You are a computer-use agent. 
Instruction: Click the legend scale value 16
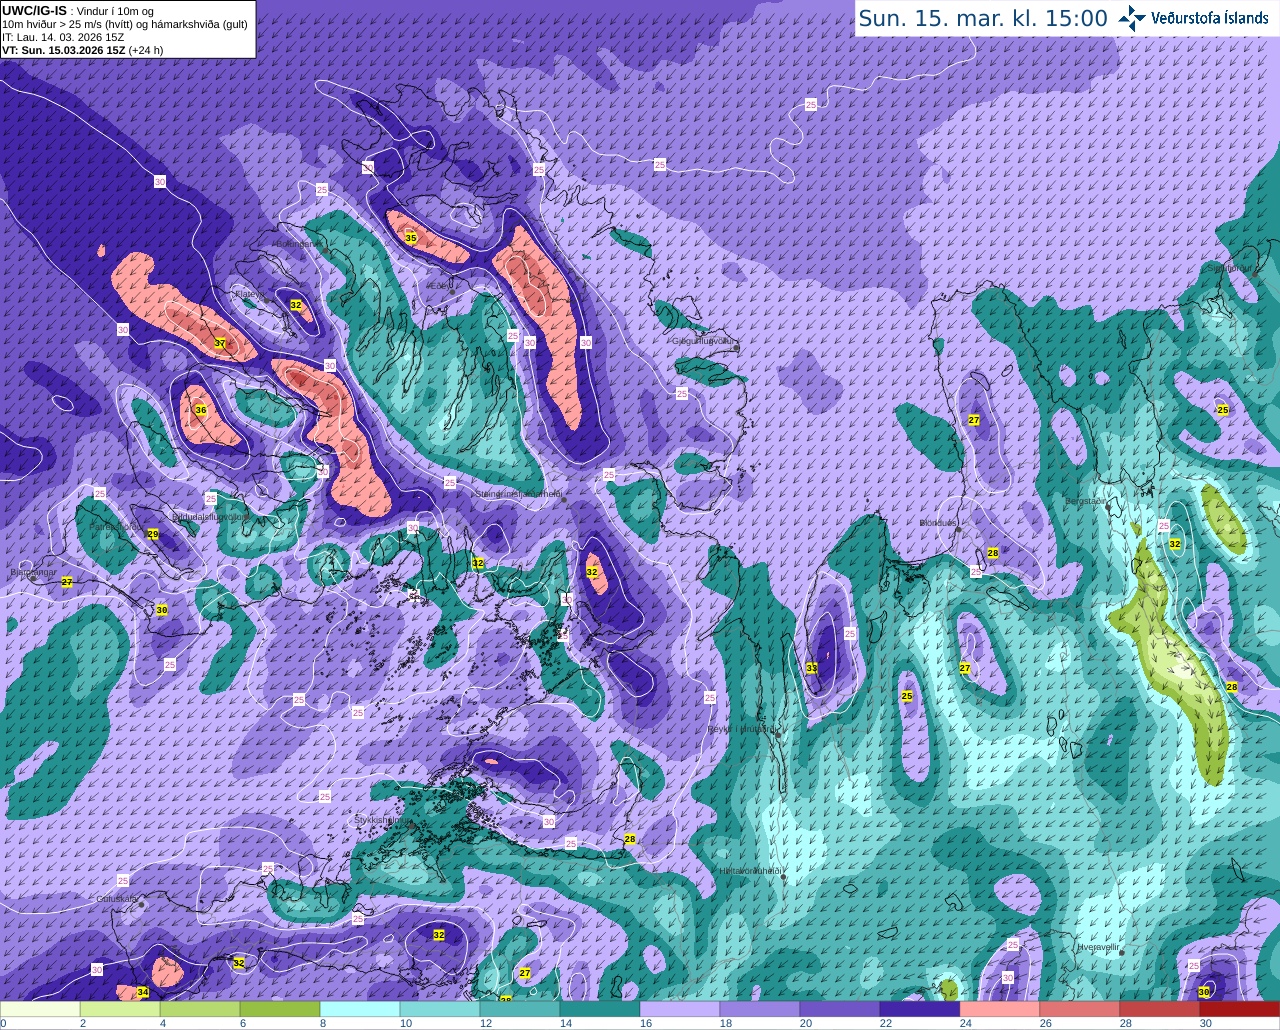(x=645, y=1023)
